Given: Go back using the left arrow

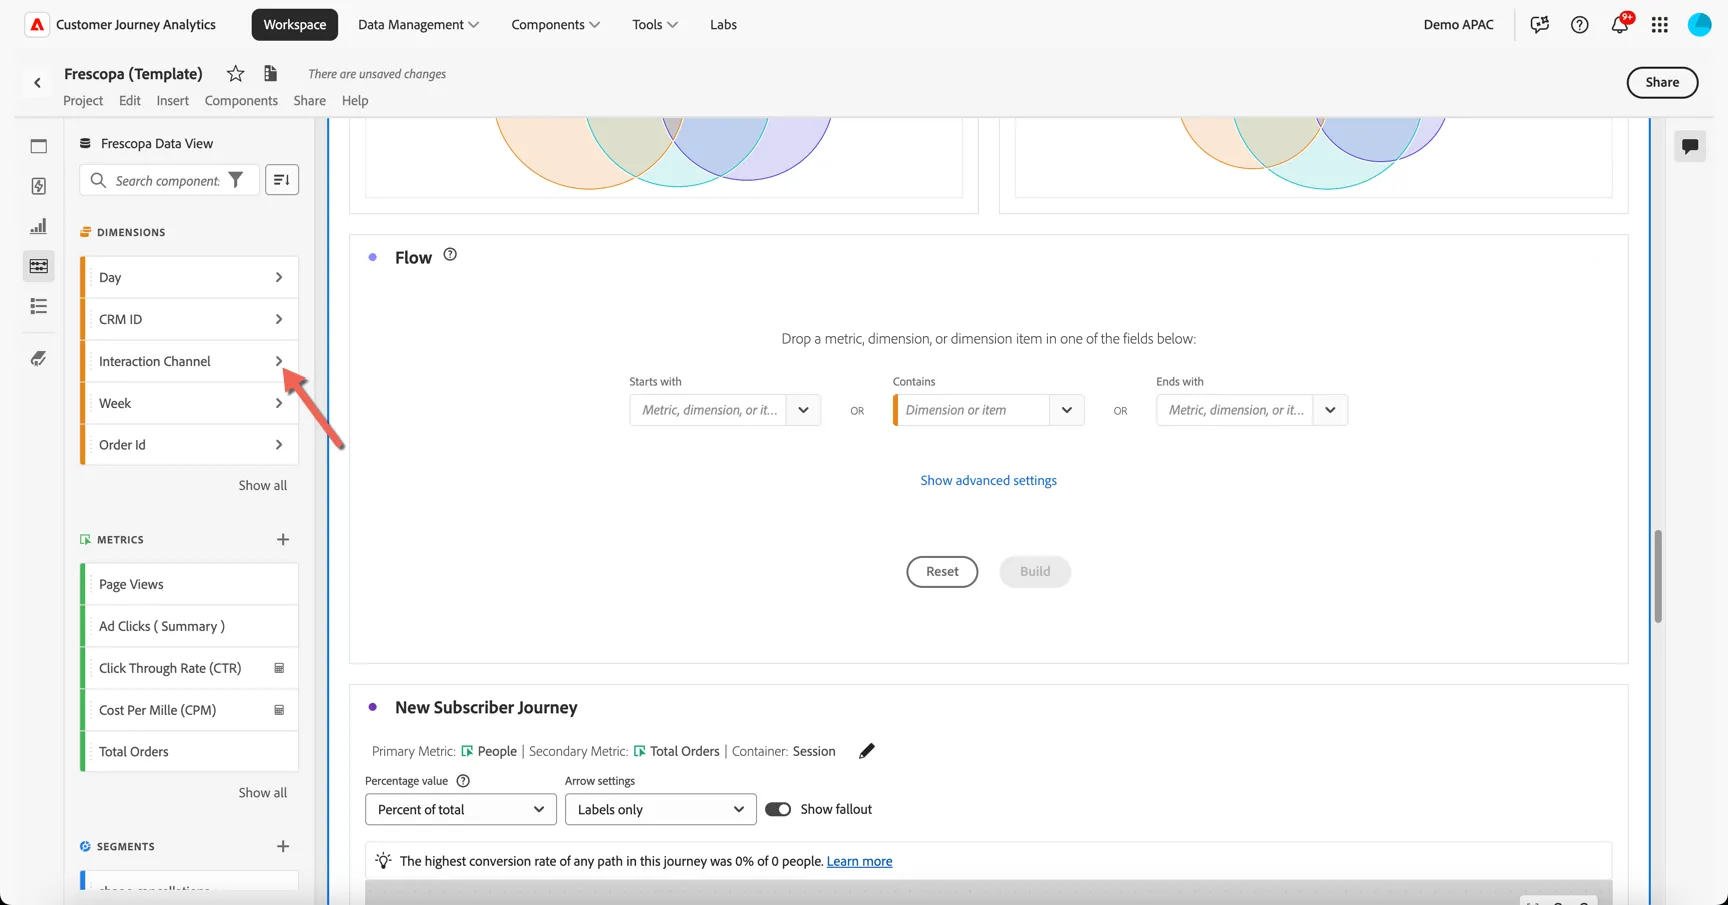Looking at the screenshot, I should click(x=37, y=83).
